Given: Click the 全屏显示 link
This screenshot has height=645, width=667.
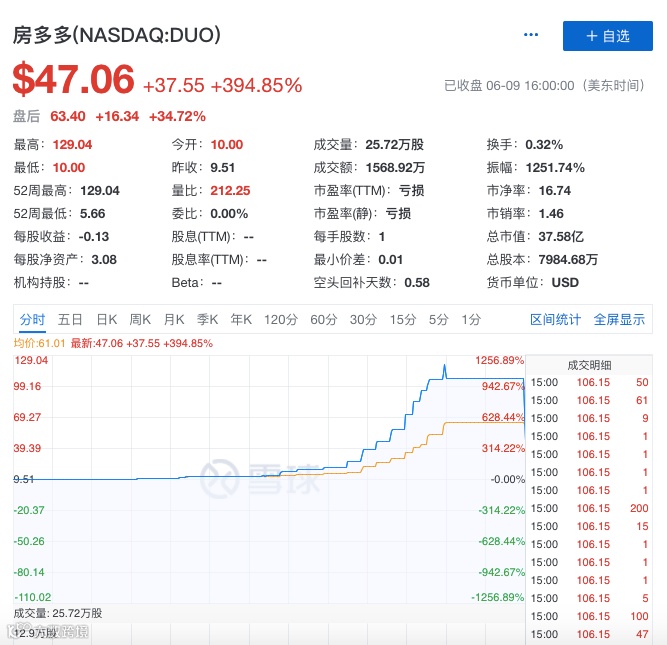Looking at the screenshot, I should point(619,320).
